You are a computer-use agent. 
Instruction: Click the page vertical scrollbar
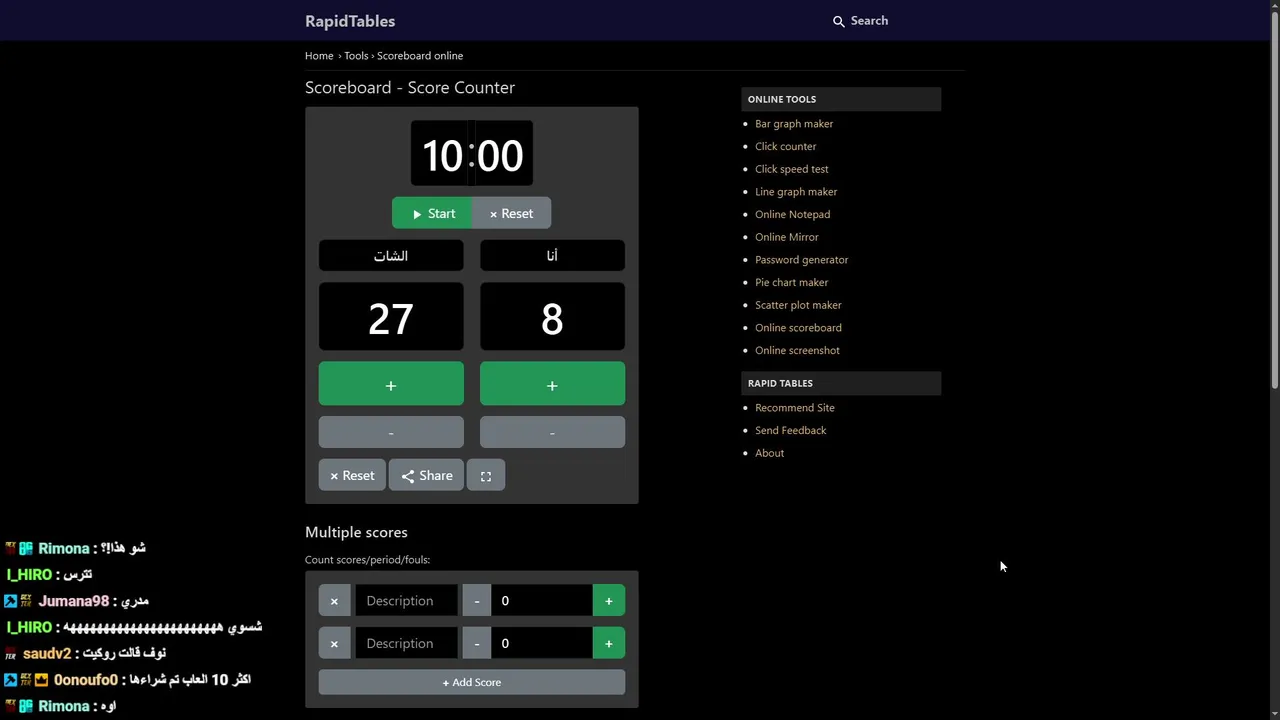(1274, 200)
